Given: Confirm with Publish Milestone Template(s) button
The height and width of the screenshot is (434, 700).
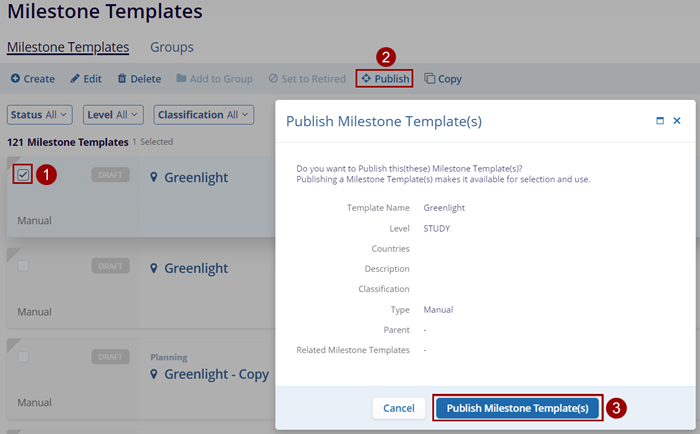Looking at the screenshot, I should coord(517,408).
